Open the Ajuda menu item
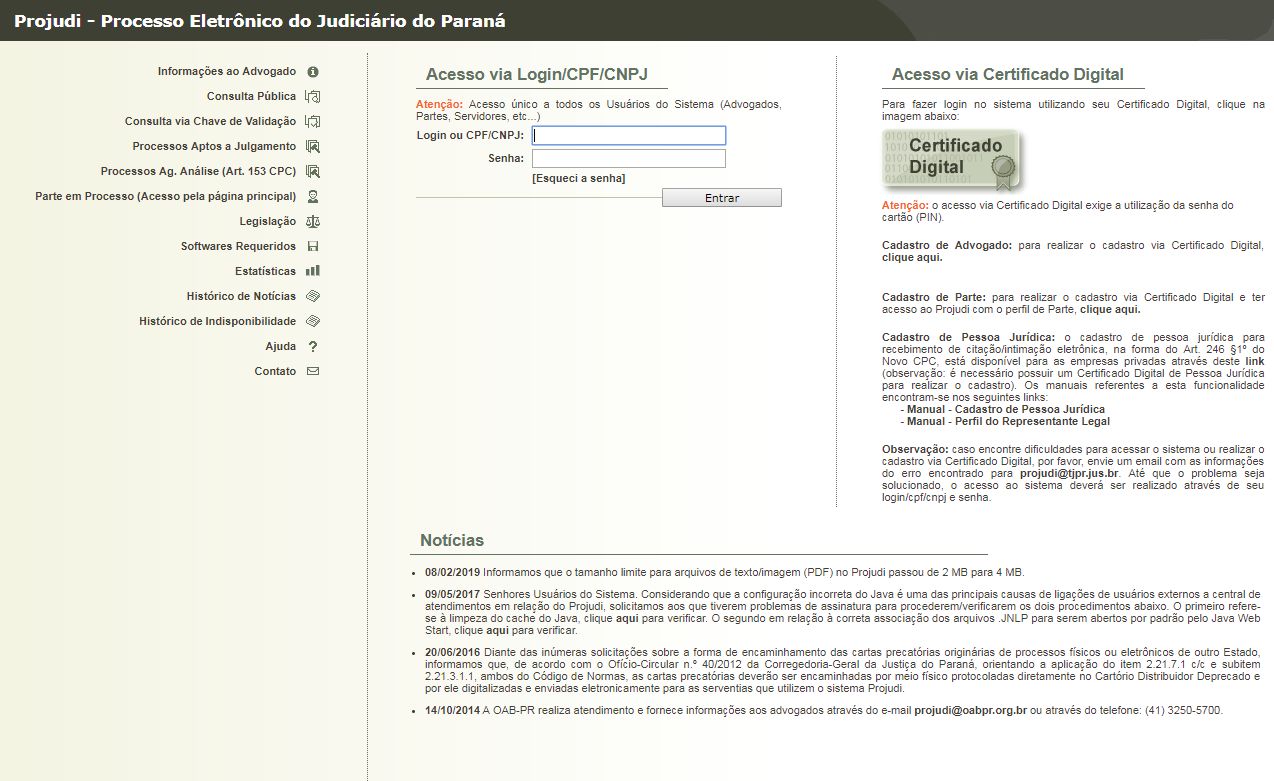This screenshot has height=781, width=1274. tap(281, 347)
